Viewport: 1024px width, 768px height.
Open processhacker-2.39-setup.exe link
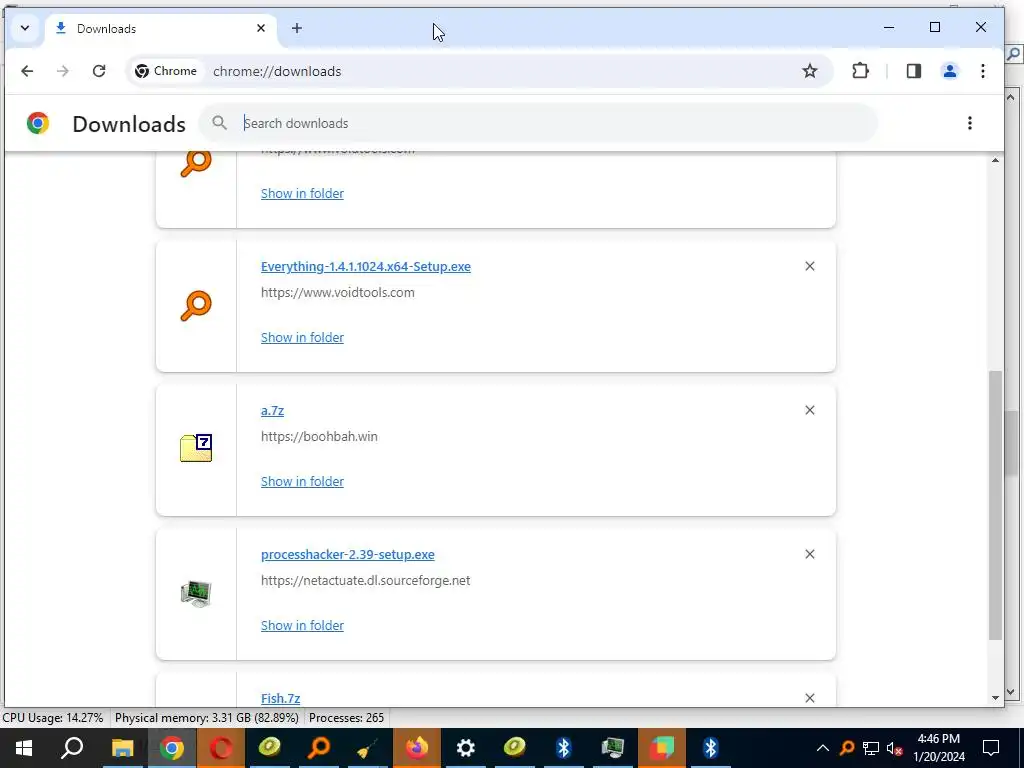point(347,554)
